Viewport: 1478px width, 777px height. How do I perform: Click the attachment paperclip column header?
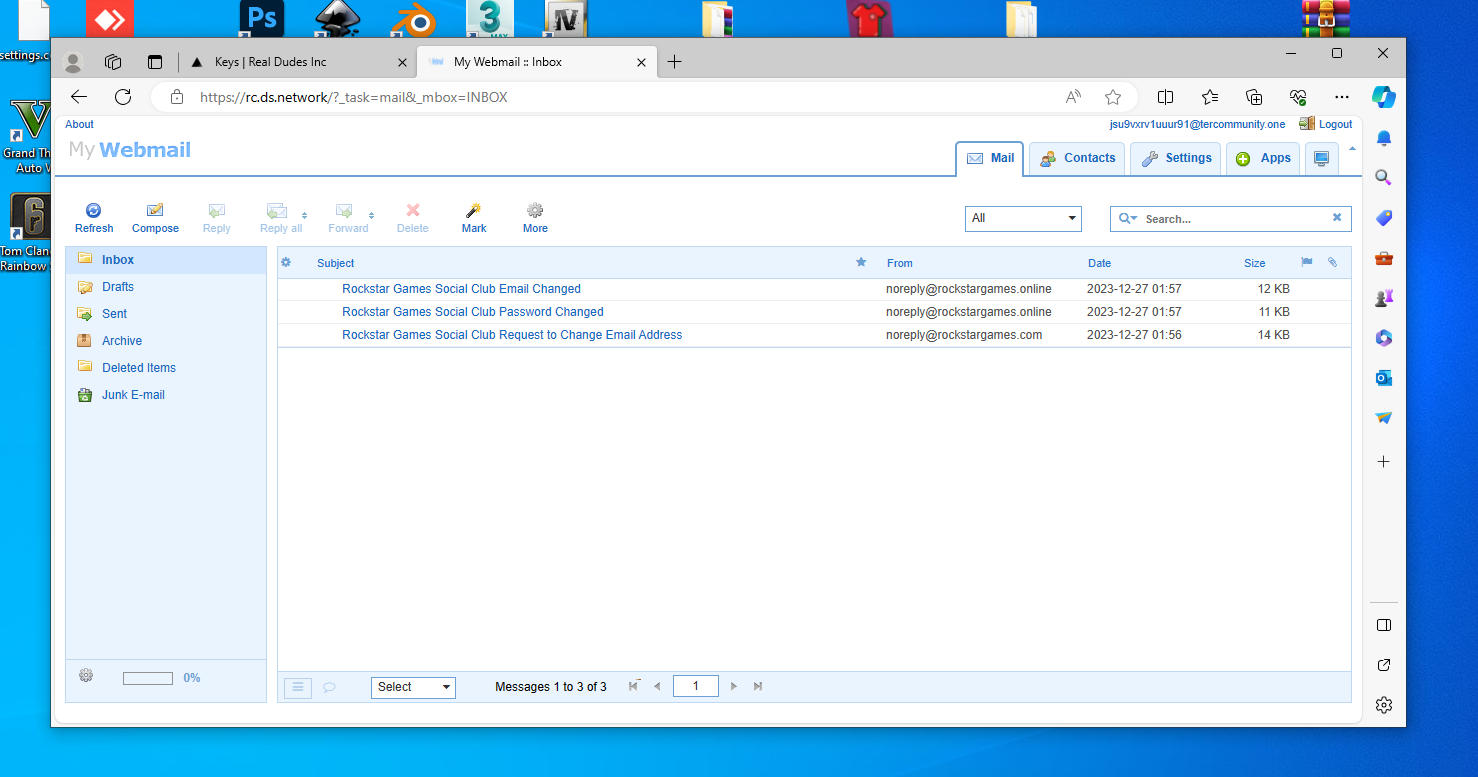[1332, 263]
